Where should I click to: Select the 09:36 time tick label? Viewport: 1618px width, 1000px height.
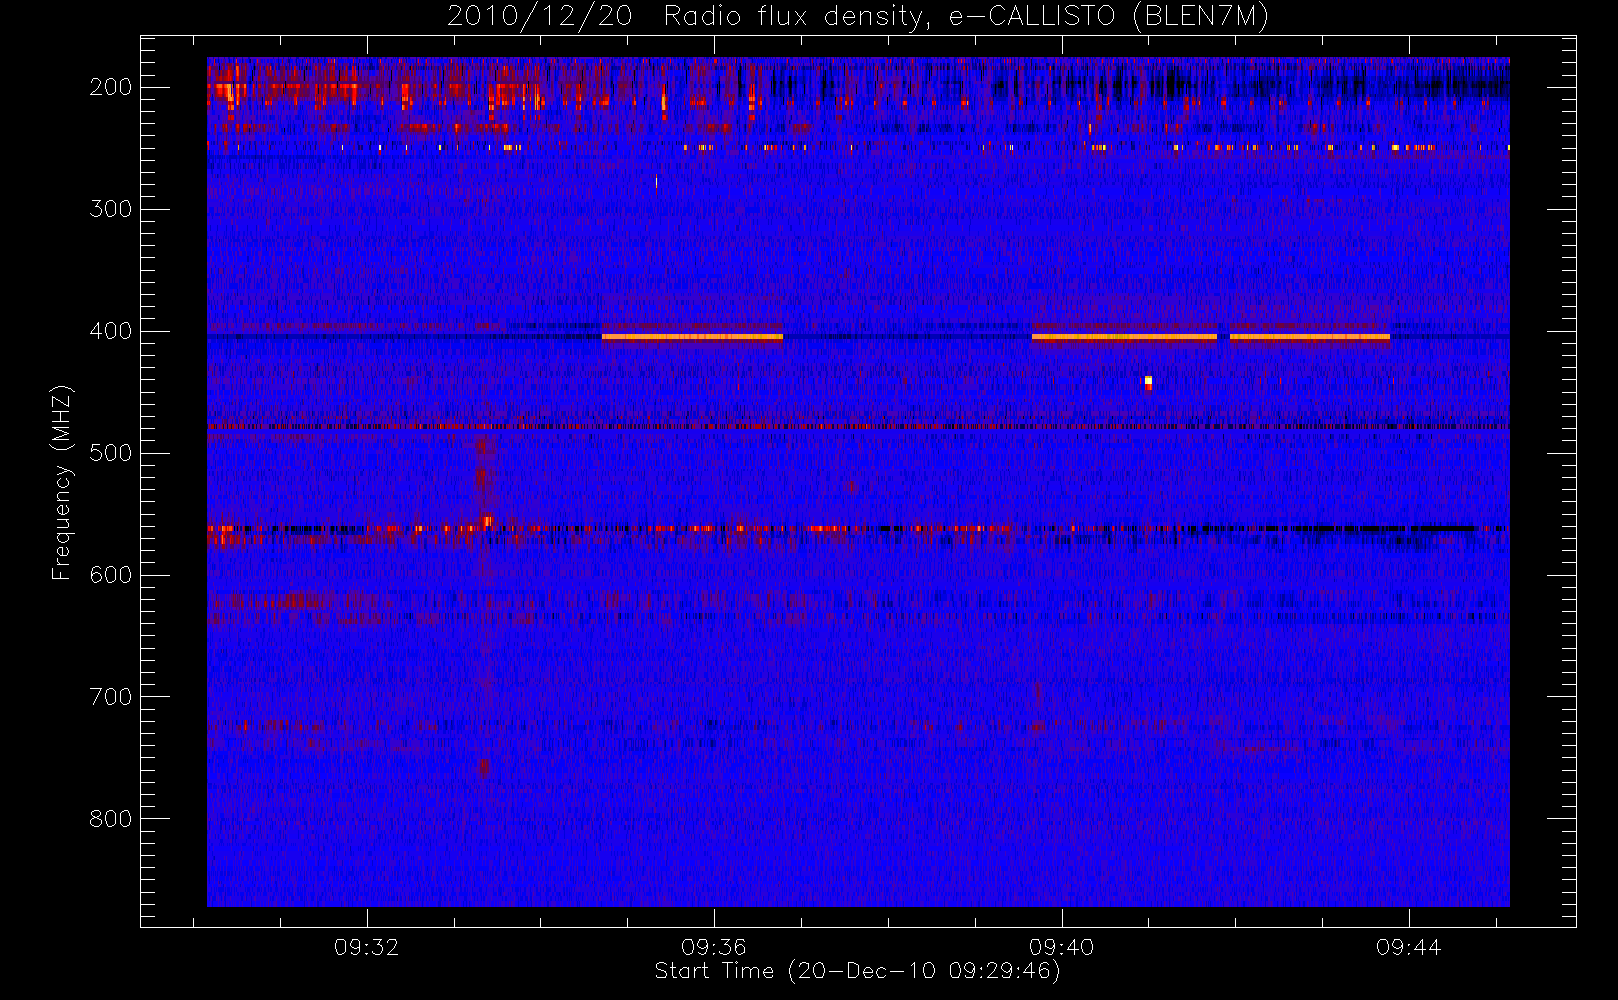tap(714, 947)
